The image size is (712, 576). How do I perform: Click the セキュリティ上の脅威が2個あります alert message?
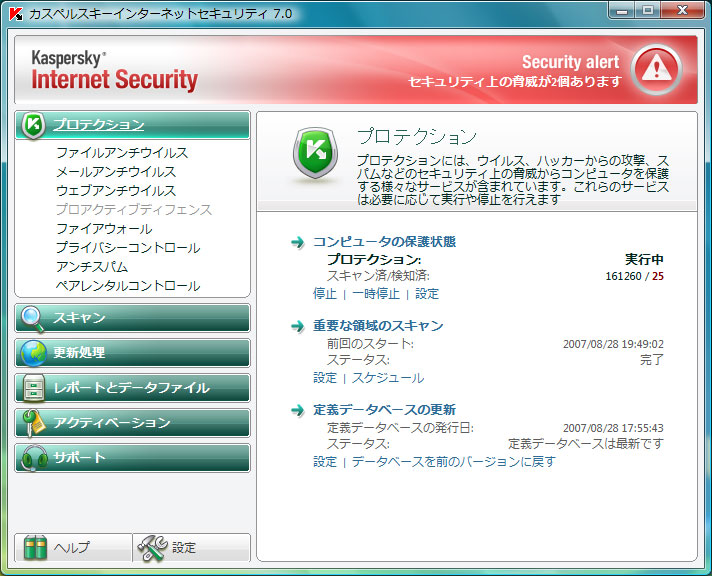point(515,82)
